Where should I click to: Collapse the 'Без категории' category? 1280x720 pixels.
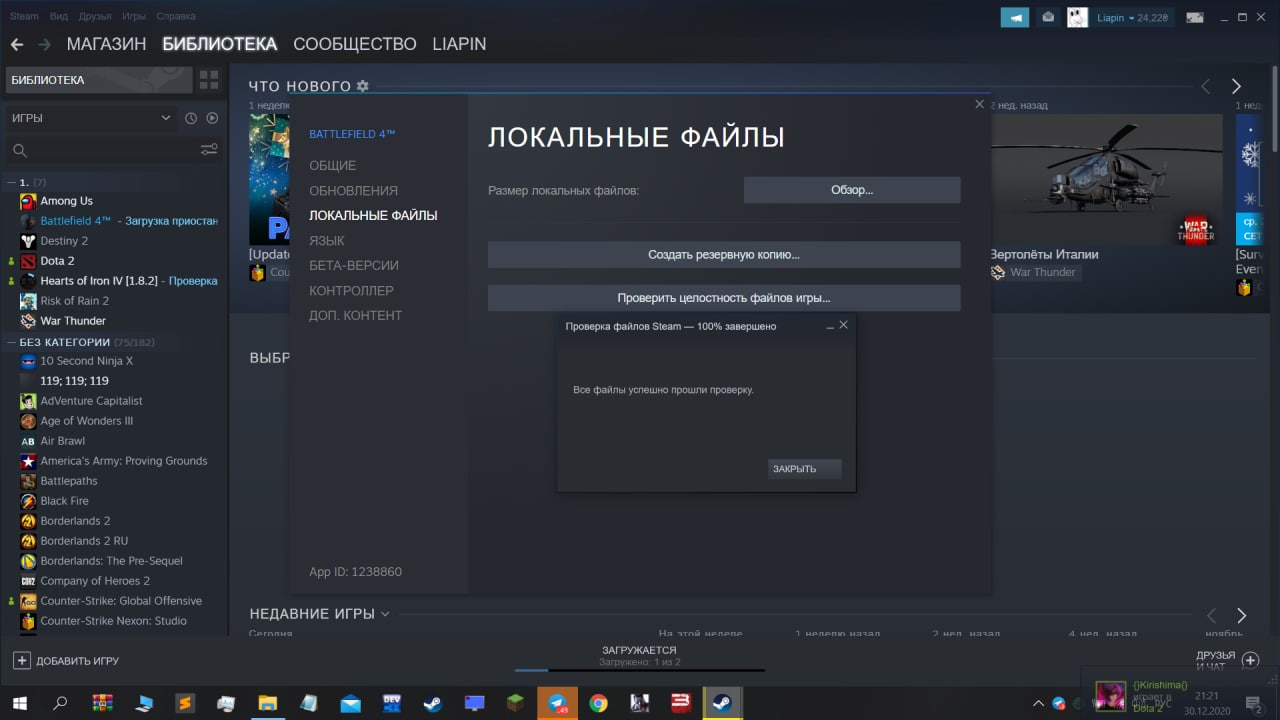[x=10, y=342]
